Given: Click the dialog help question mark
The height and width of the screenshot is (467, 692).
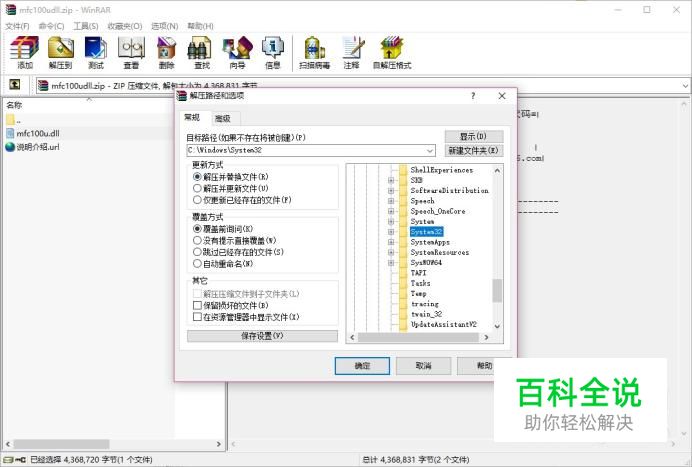Looking at the screenshot, I should pyautogui.click(x=473, y=96).
